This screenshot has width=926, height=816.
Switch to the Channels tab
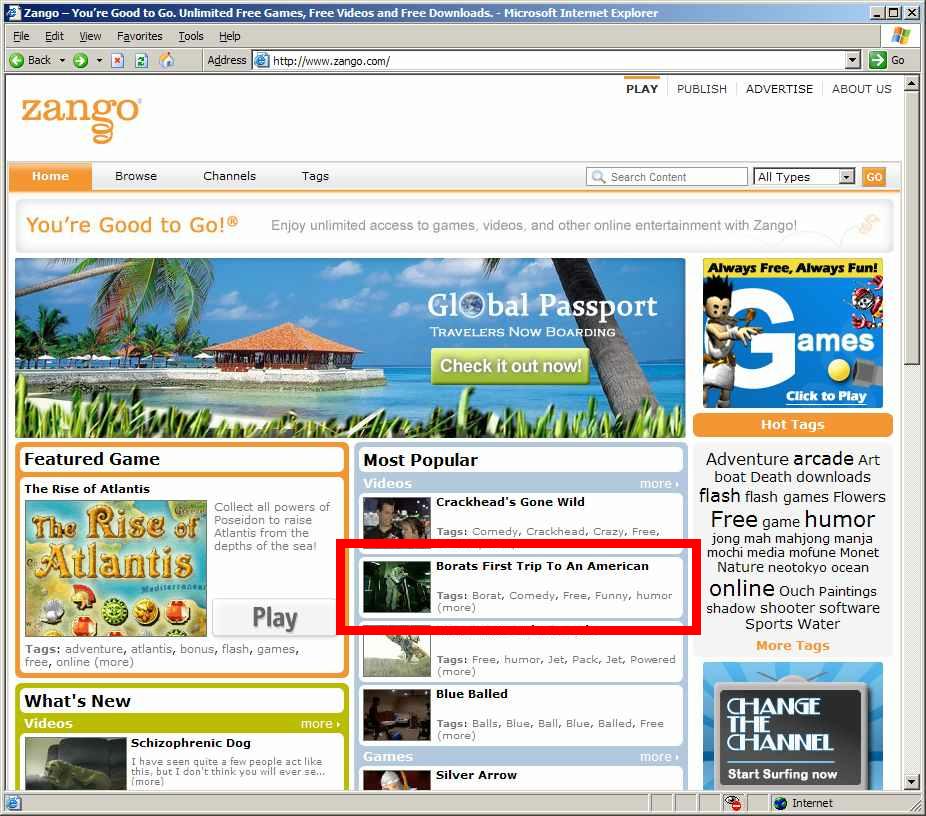pos(230,177)
